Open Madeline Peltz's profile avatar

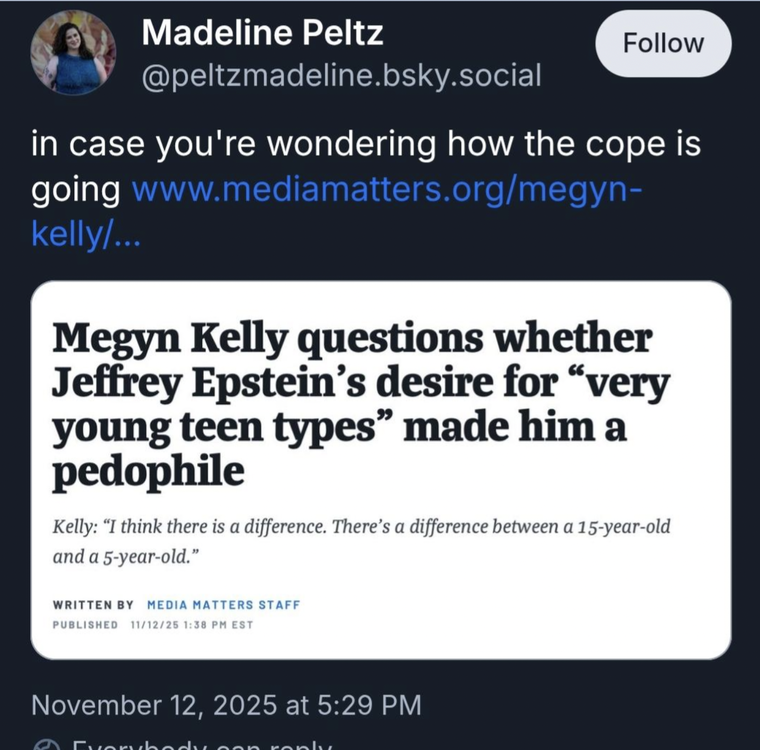74,54
